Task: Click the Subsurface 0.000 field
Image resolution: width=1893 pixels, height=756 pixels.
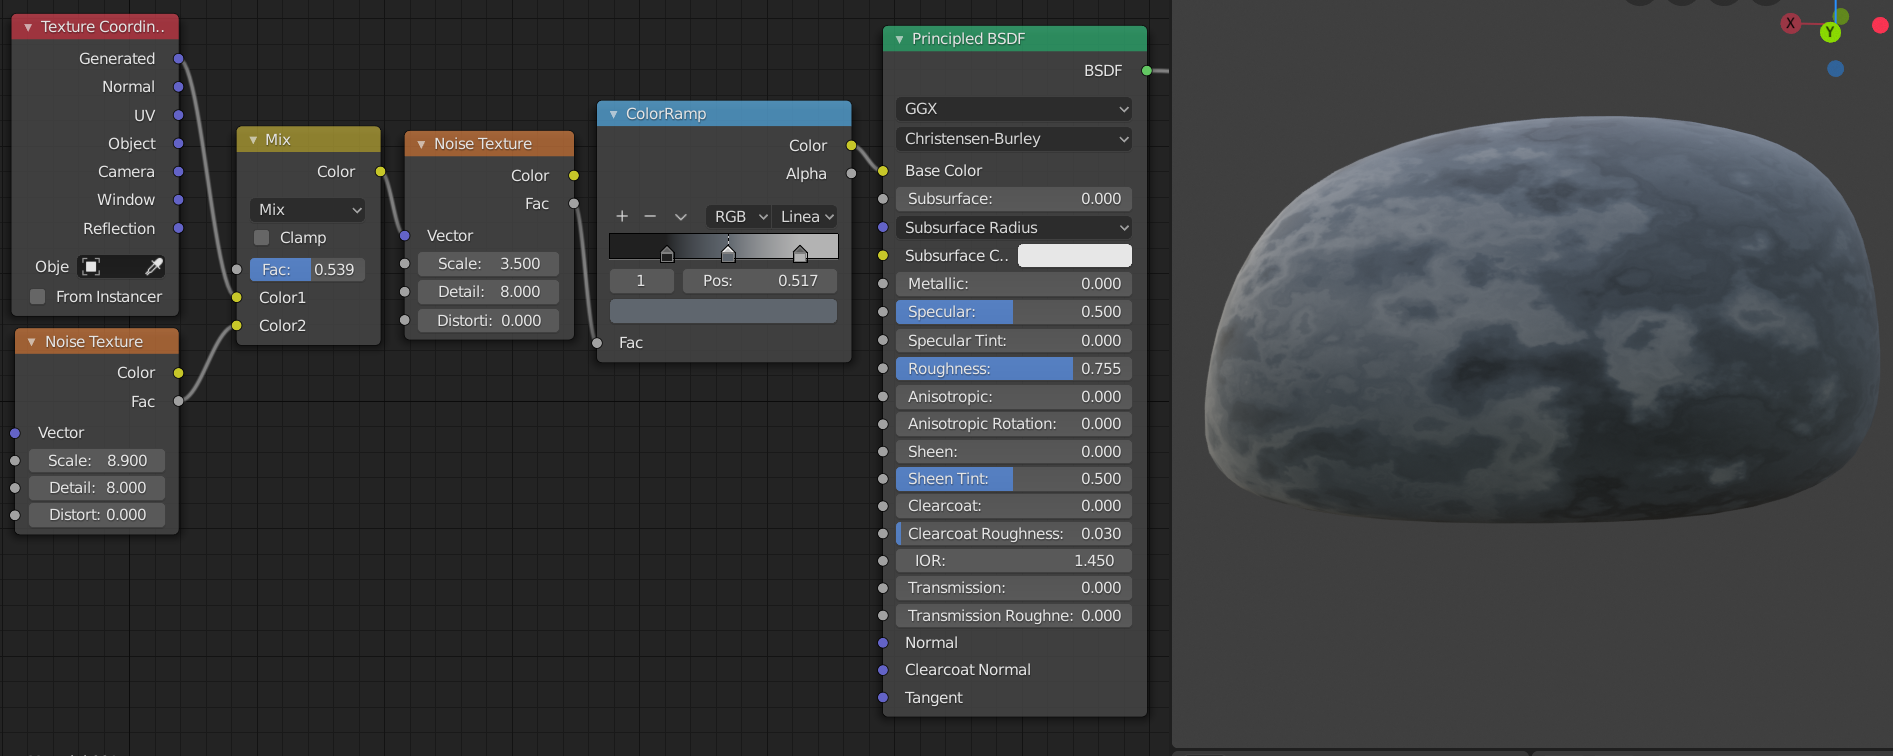Action: tap(1014, 199)
